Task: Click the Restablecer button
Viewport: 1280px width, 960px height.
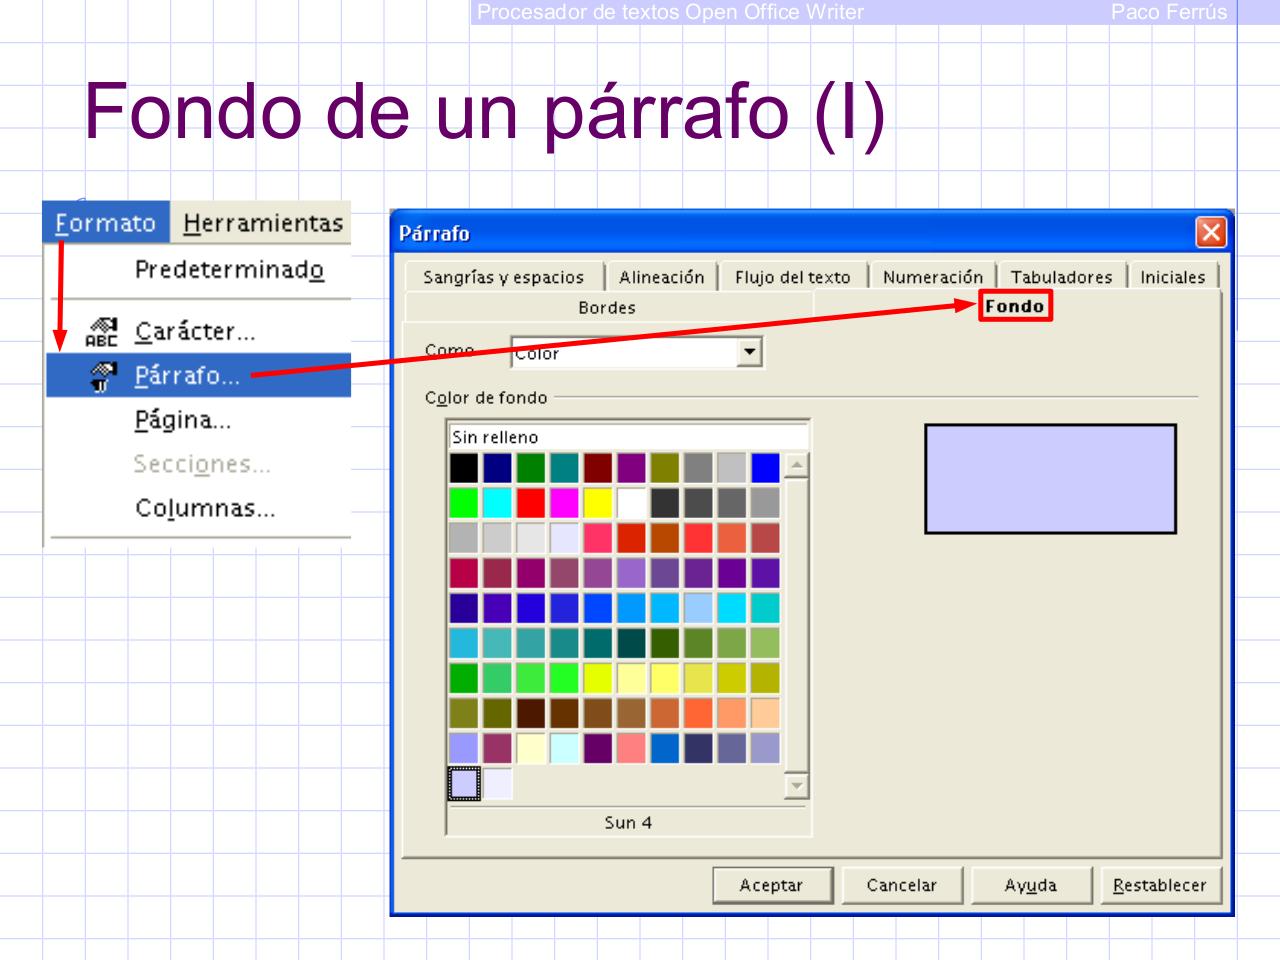Action: tap(1159, 885)
